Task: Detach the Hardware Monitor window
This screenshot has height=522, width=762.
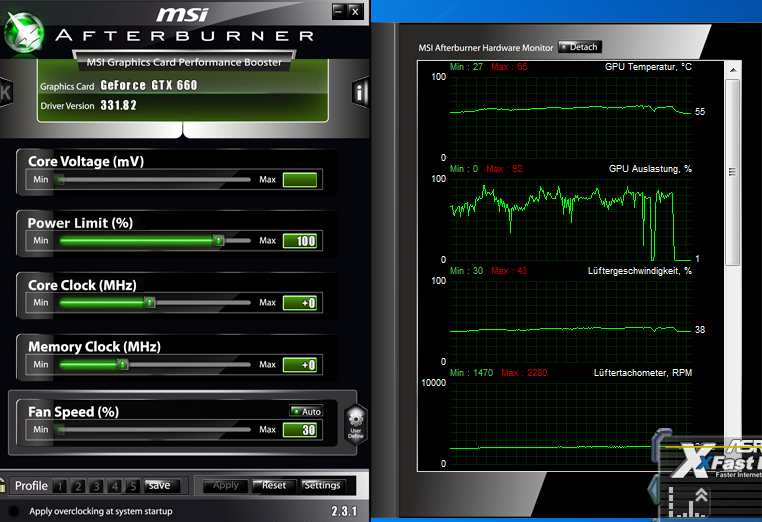Action: coord(580,47)
